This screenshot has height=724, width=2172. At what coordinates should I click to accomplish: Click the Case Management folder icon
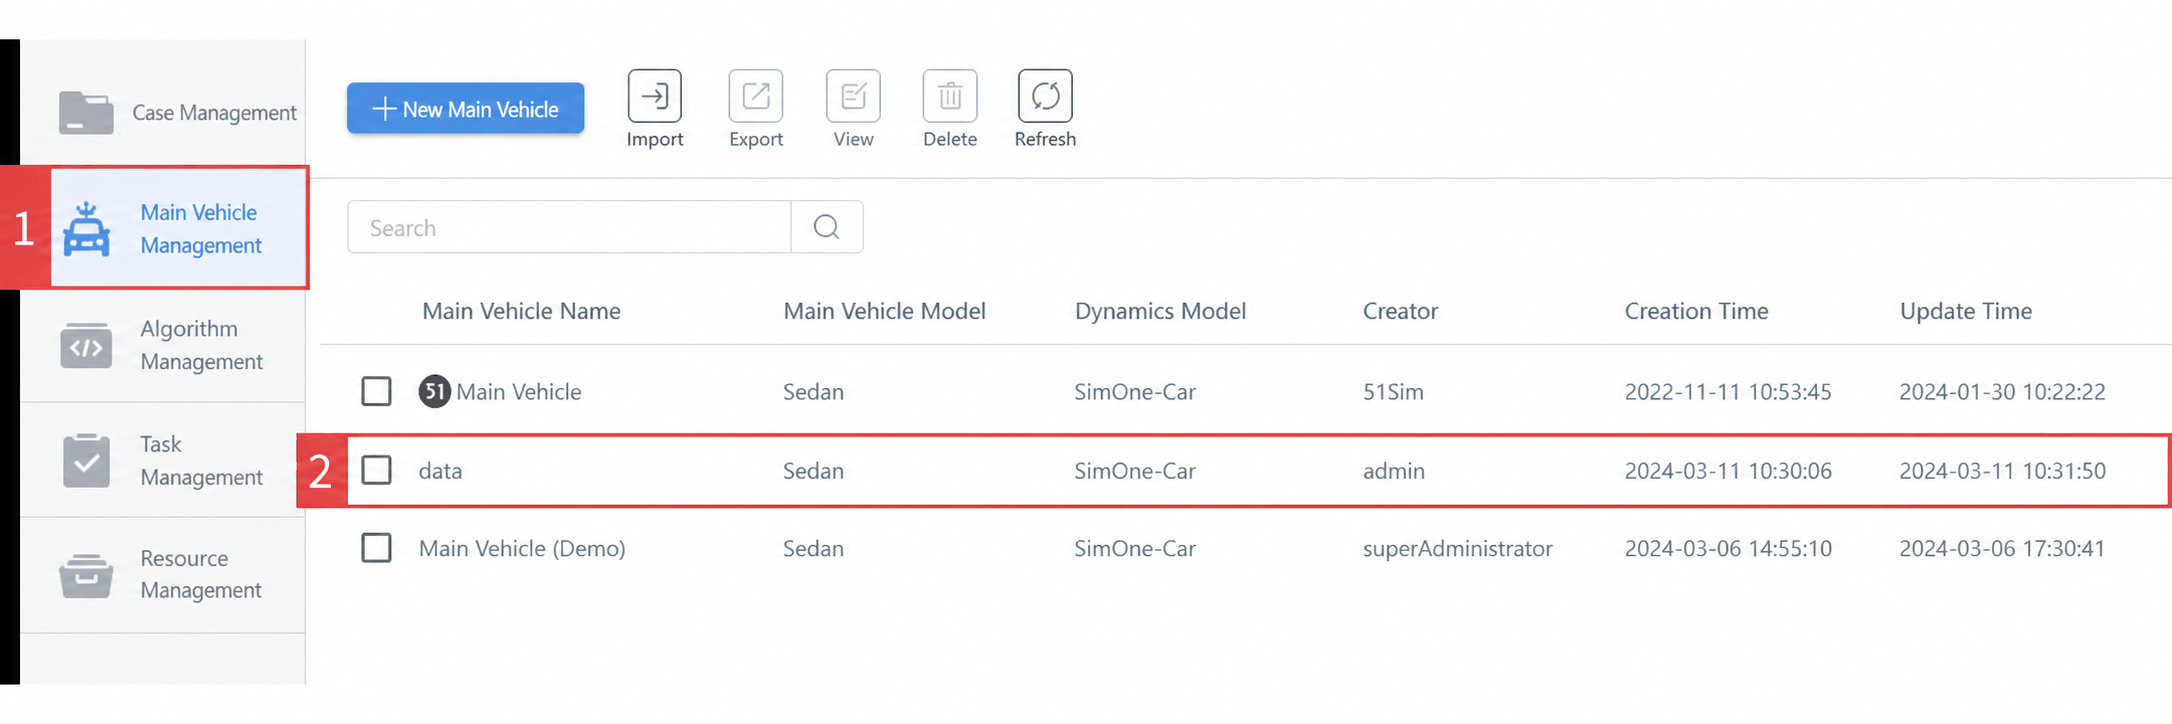pos(86,112)
